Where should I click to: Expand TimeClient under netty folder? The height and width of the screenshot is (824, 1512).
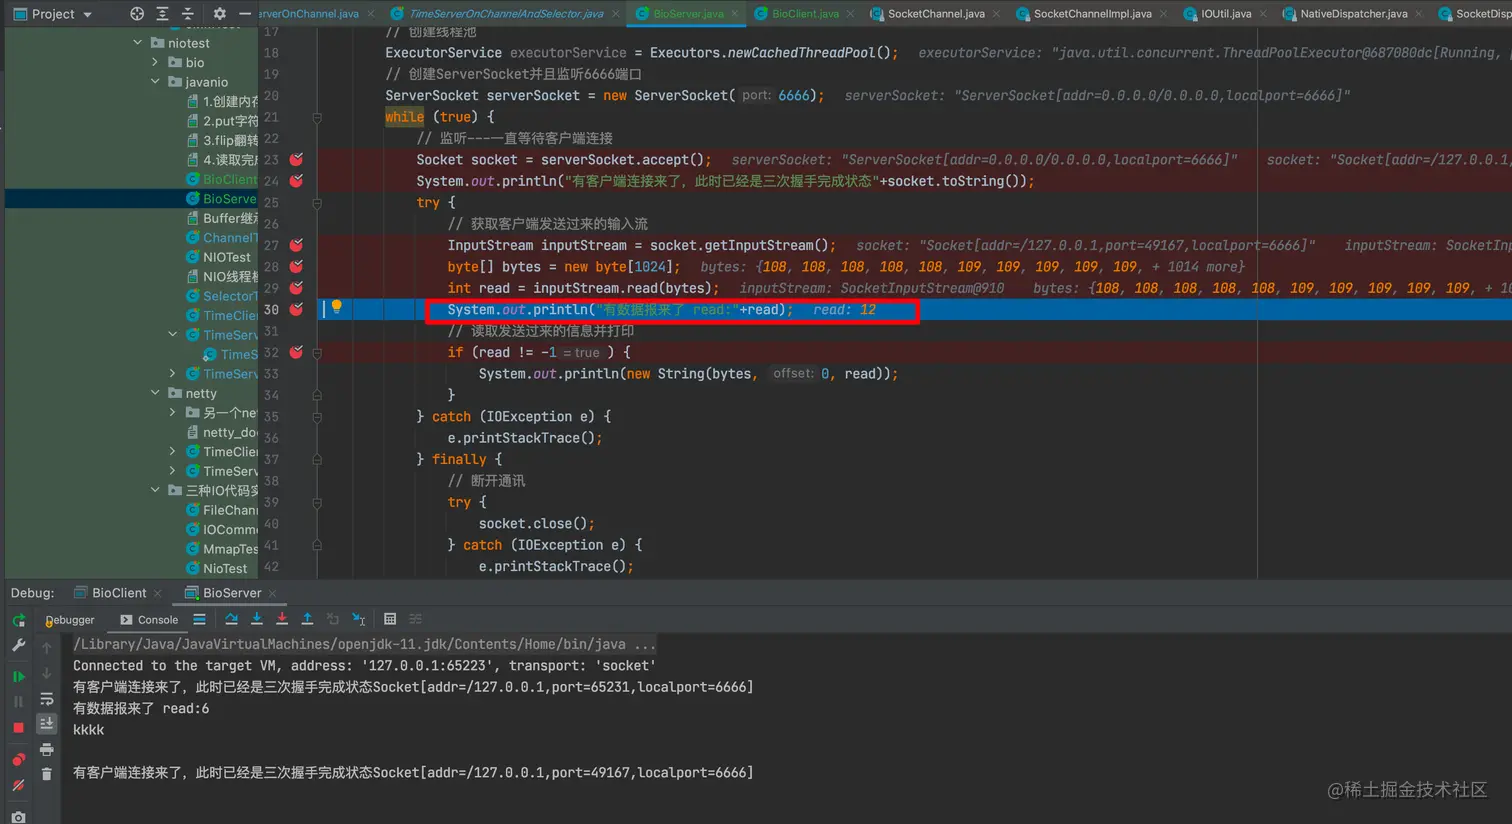click(172, 451)
